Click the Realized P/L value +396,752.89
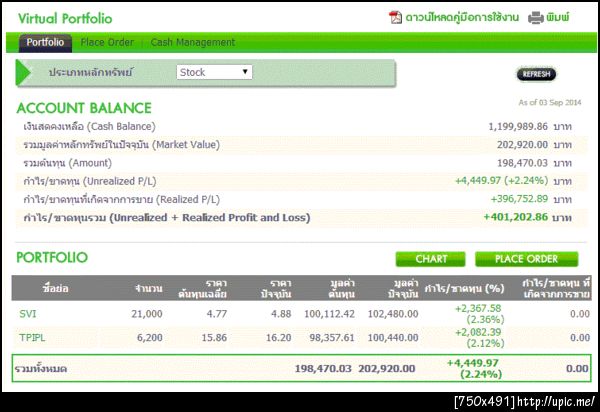This screenshot has height=412, width=600. pos(519,199)
